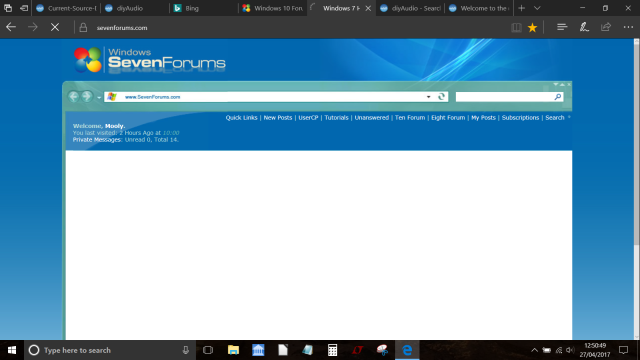Viewport: 640px width, 360px height.
Task: Open New Posts link
Action: pos(278,118)
